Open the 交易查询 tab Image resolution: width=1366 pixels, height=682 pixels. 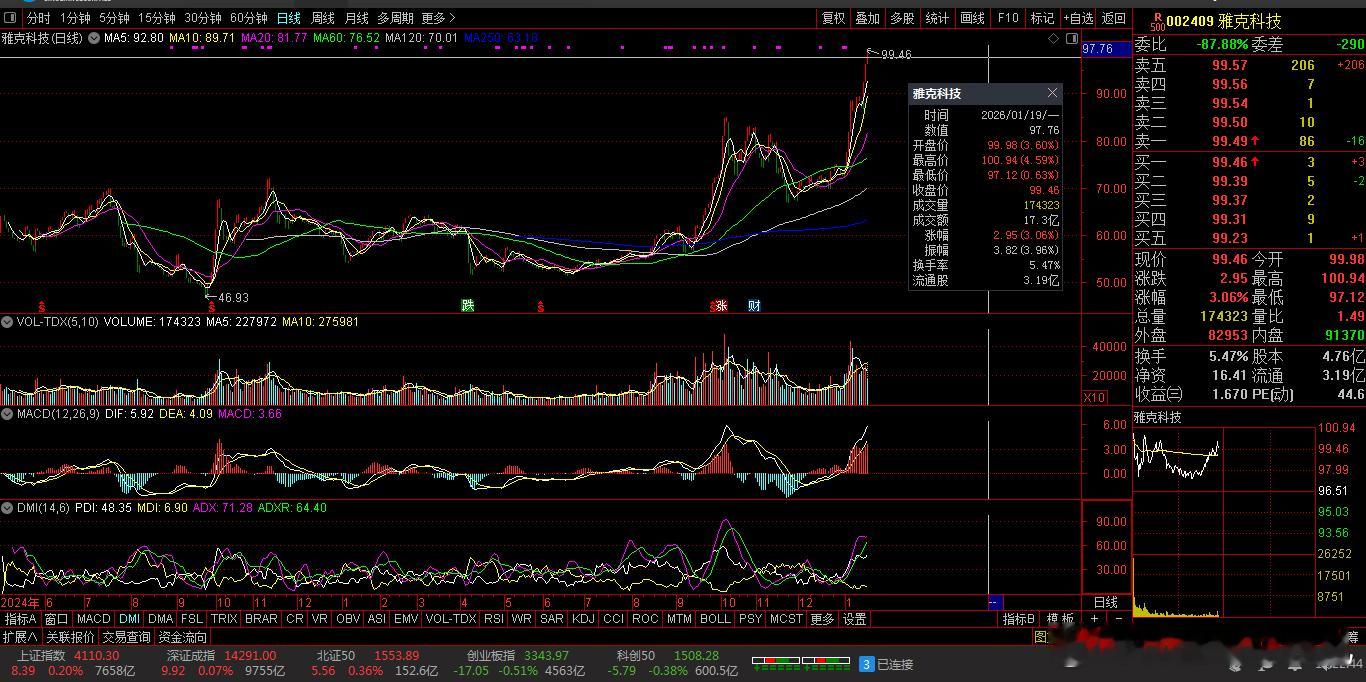(126, 637)
